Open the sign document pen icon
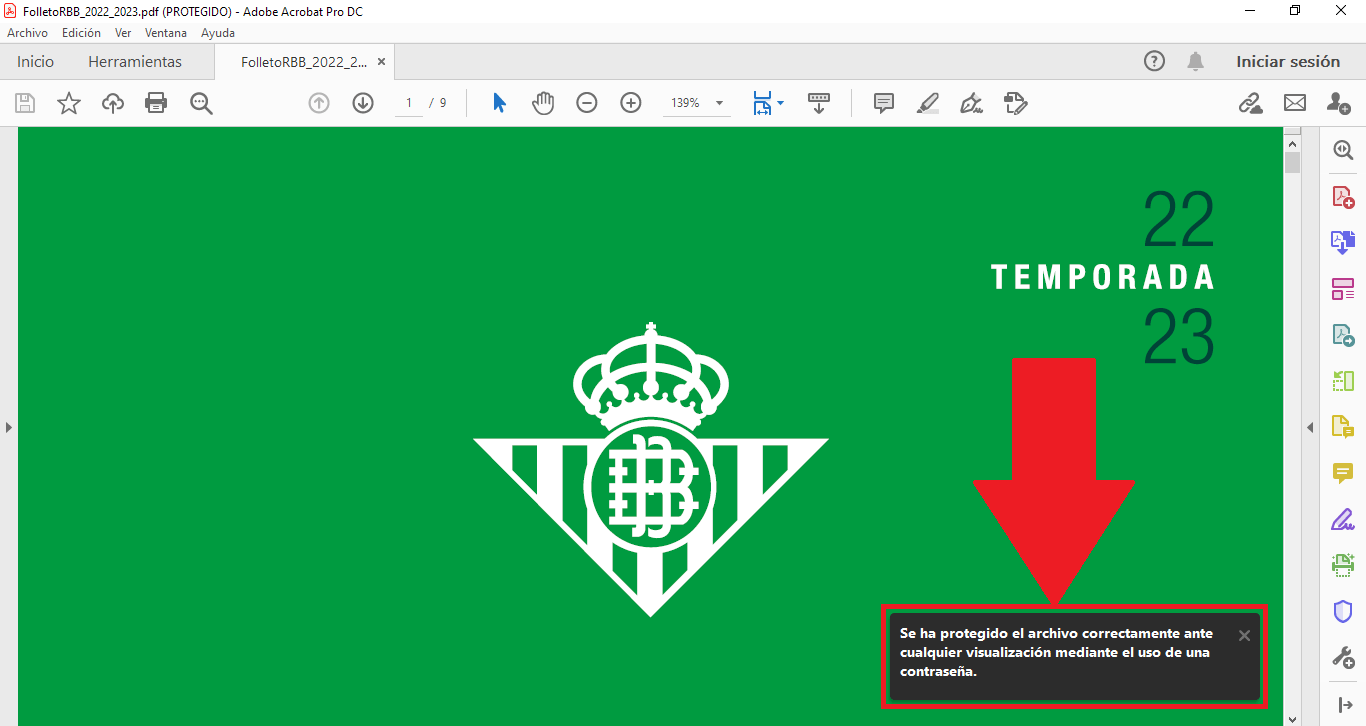 [x=971, y=103]
